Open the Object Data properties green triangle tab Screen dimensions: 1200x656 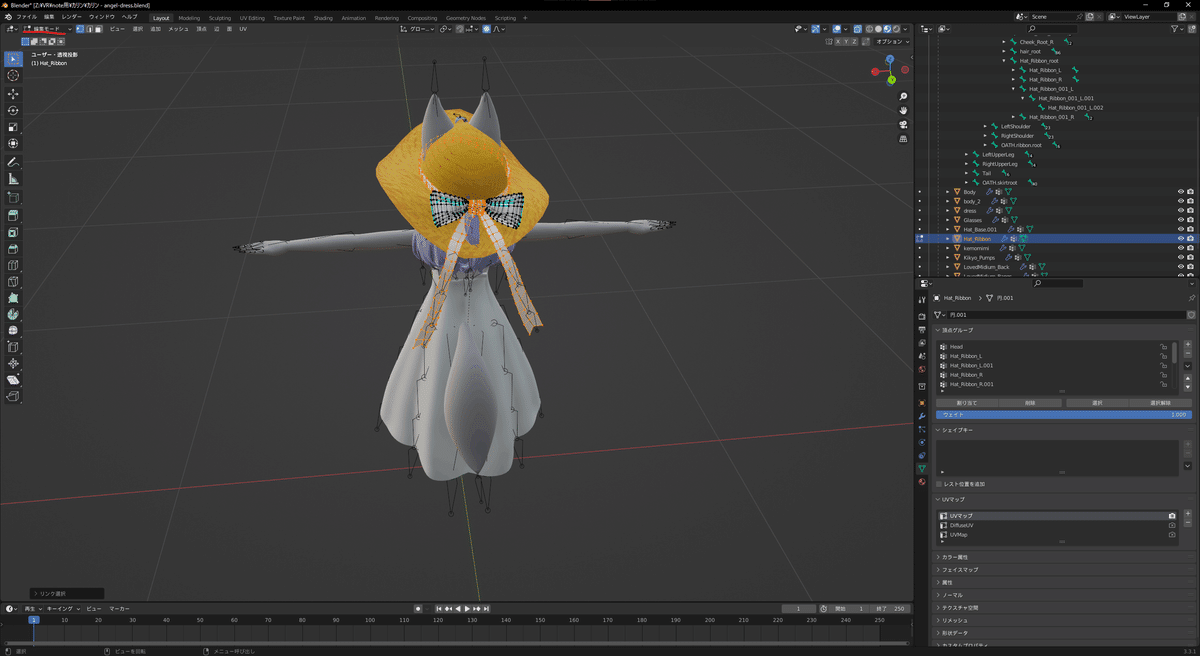921,468
